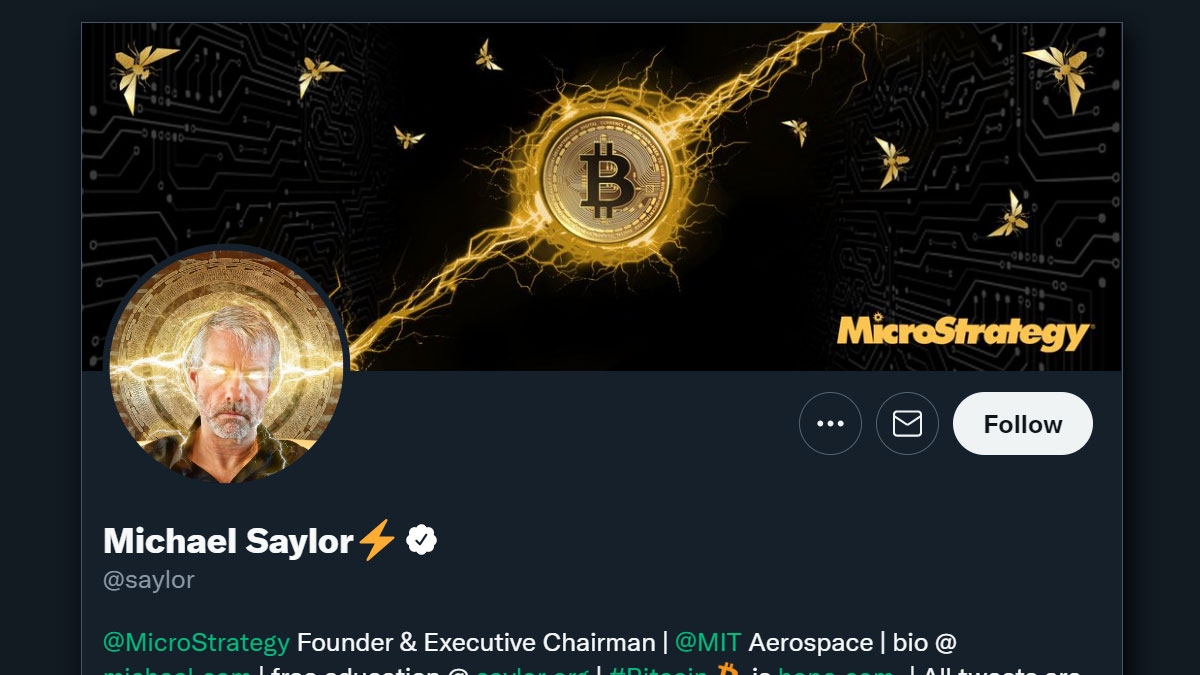Select the @saylor username handle
The height and width of the screenshot is (675, 1200).
[x=148, y=579]
